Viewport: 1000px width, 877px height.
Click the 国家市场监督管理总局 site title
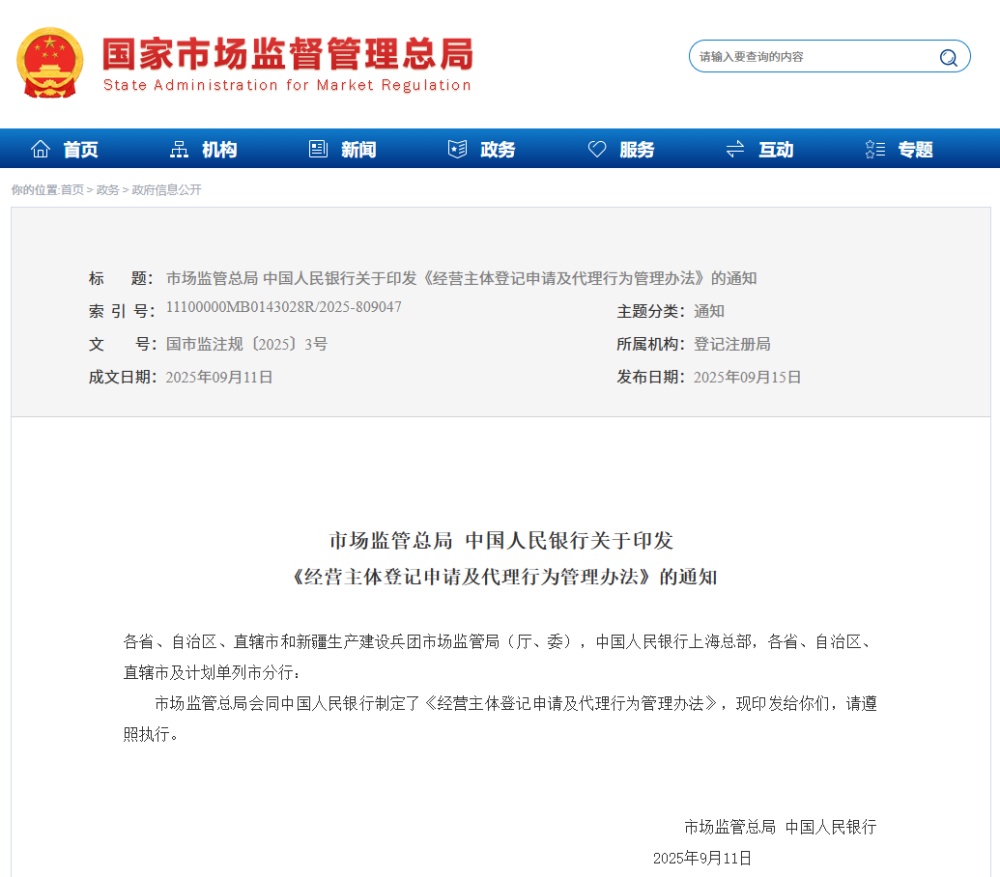coord(287,53)
